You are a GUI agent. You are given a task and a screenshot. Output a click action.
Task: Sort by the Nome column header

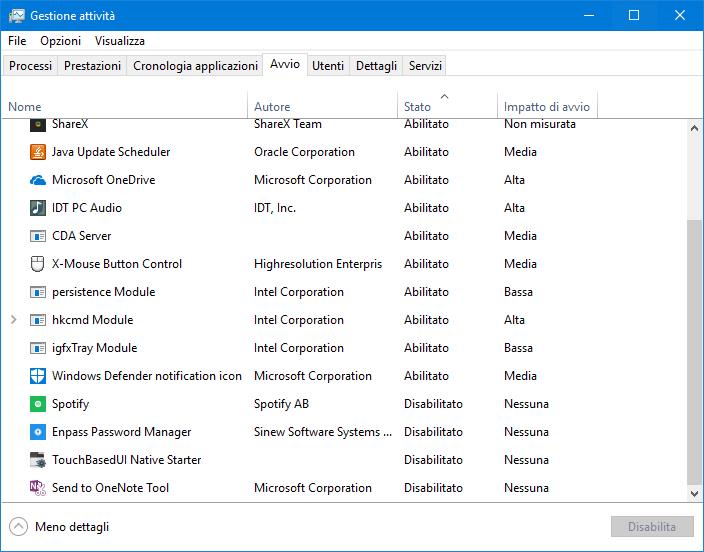(124, 106)
